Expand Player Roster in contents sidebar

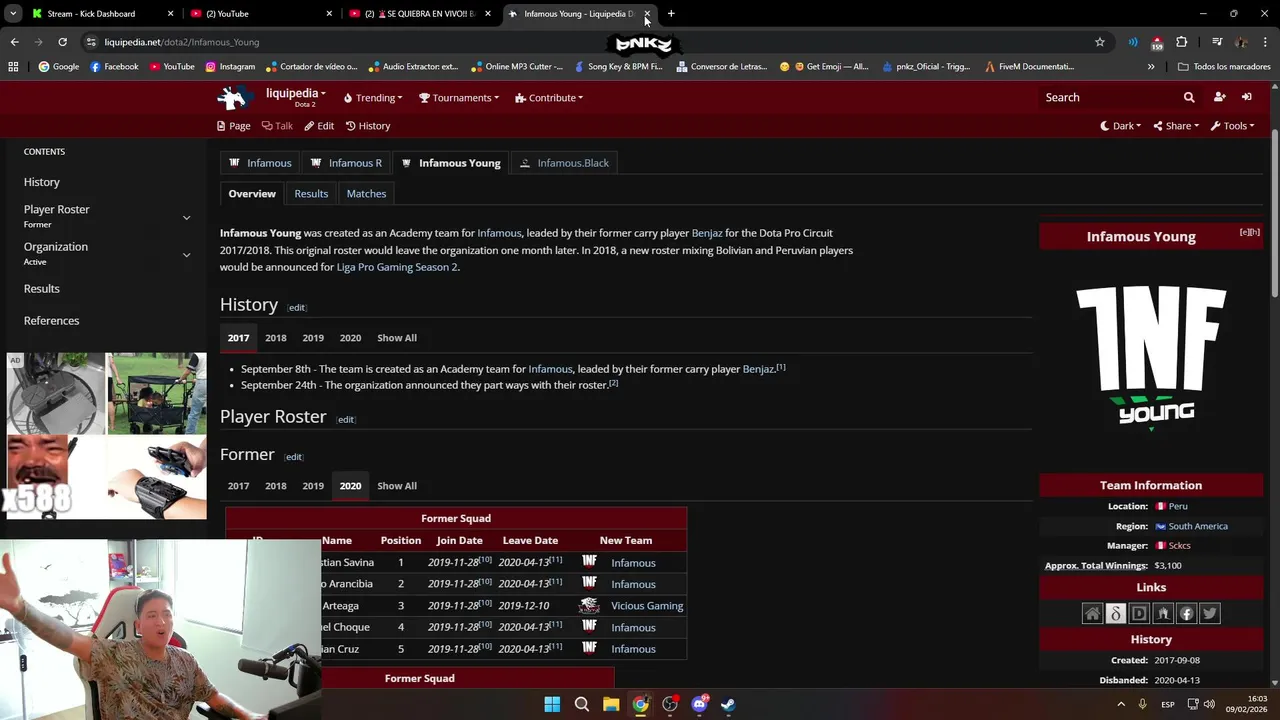(186, 217)
